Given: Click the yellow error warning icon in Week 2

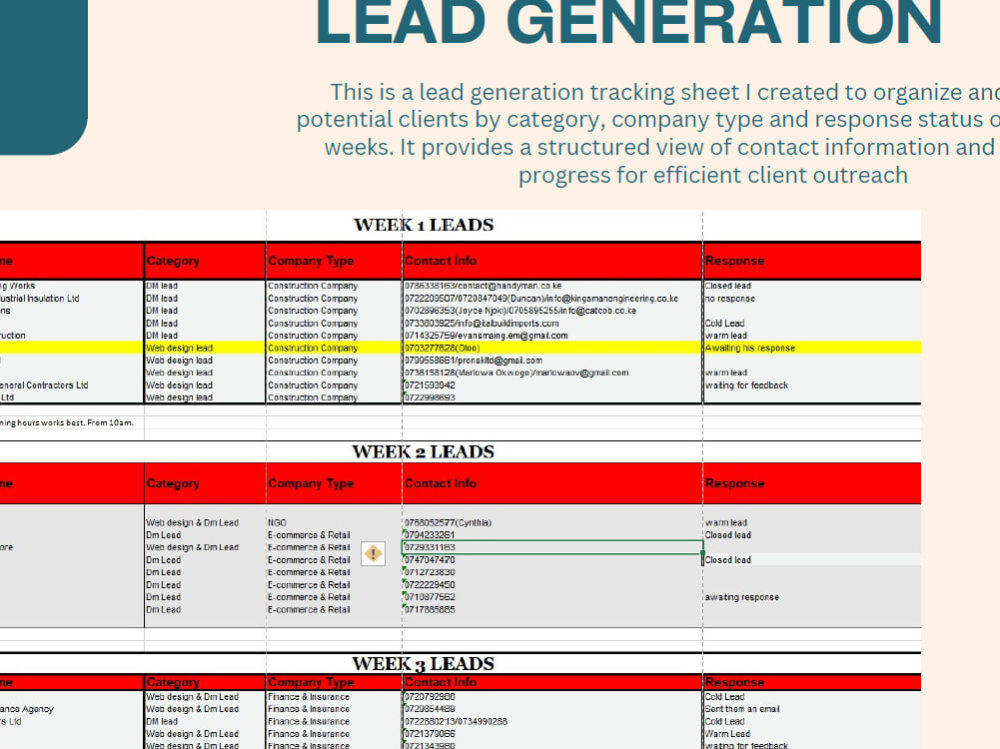Looking at the screenshot, I should click(x=373, y=554).
